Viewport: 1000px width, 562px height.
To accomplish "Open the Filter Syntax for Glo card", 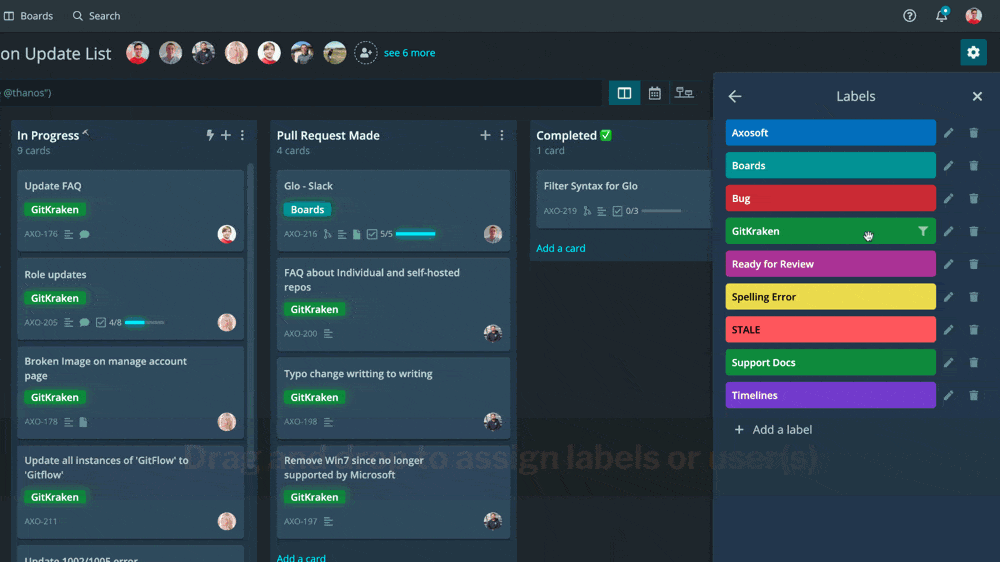I will 624,198.
